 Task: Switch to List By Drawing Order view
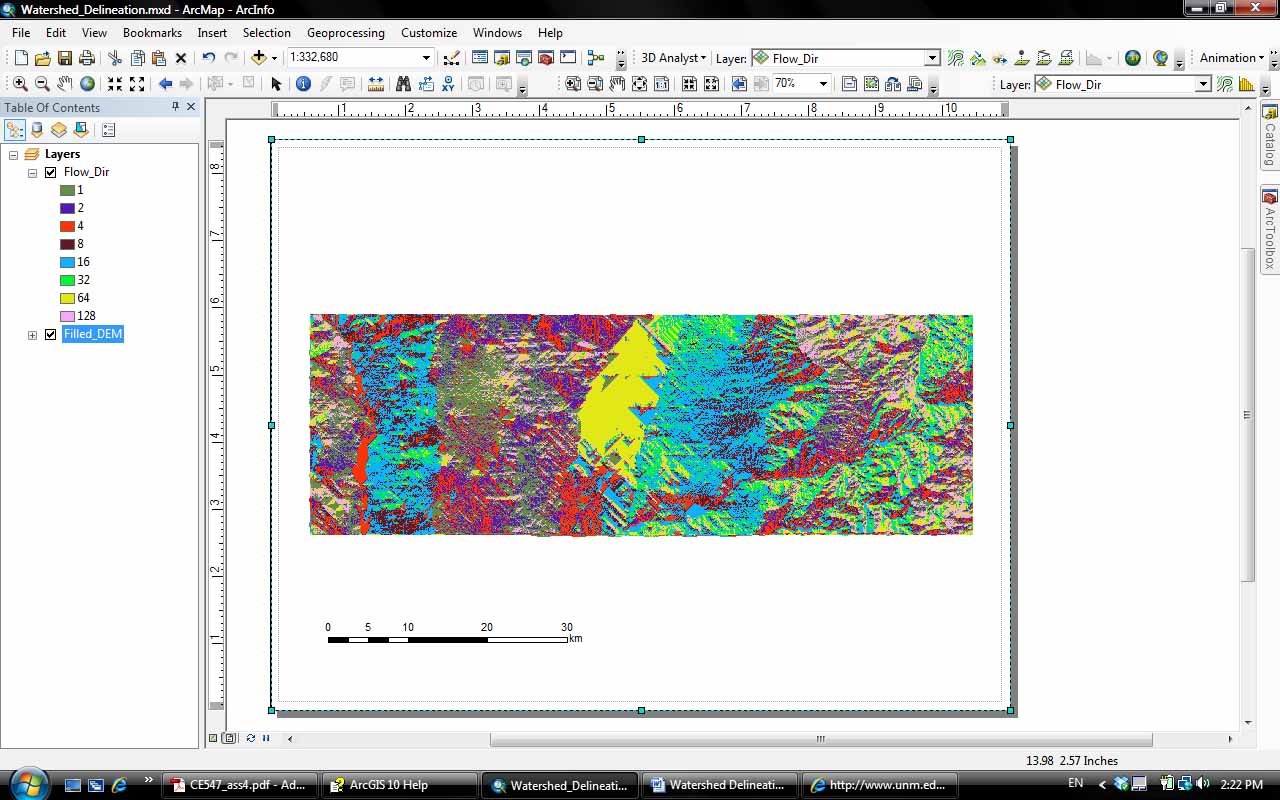pyautogui.click(x=15, y=129)
